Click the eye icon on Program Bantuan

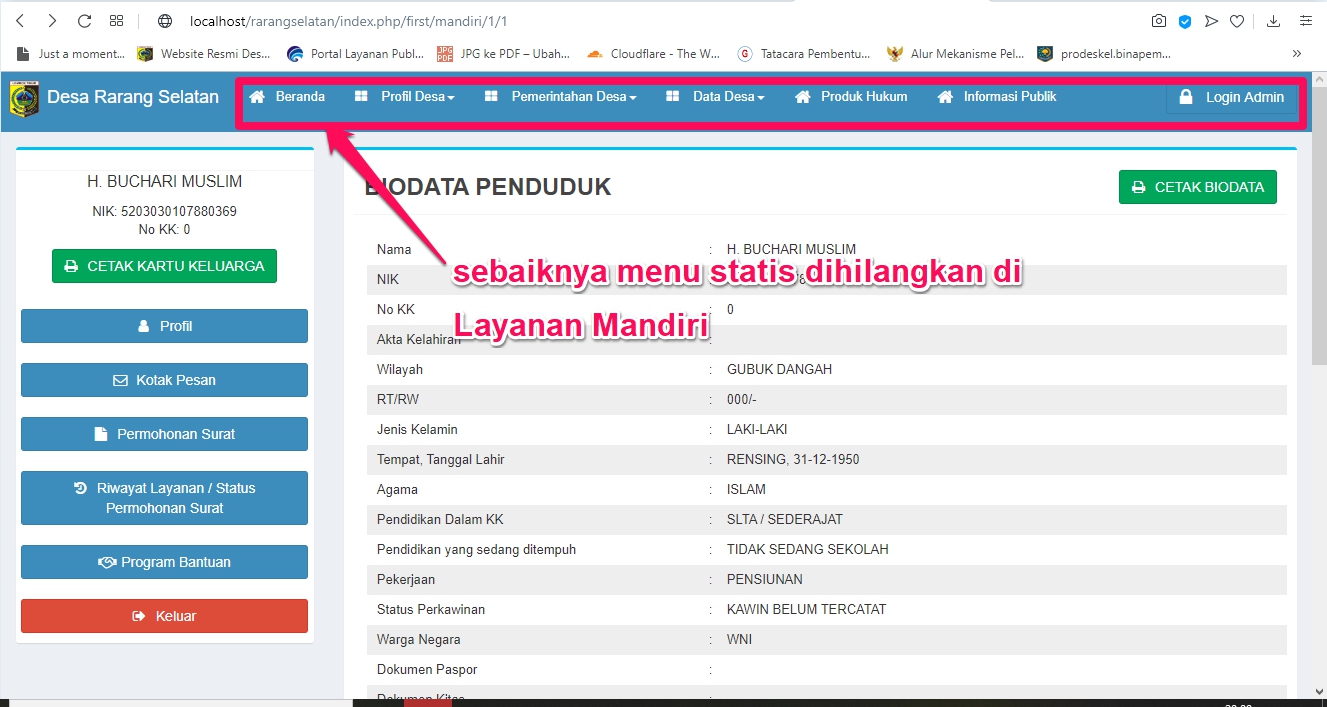click(x=107, y=562)
